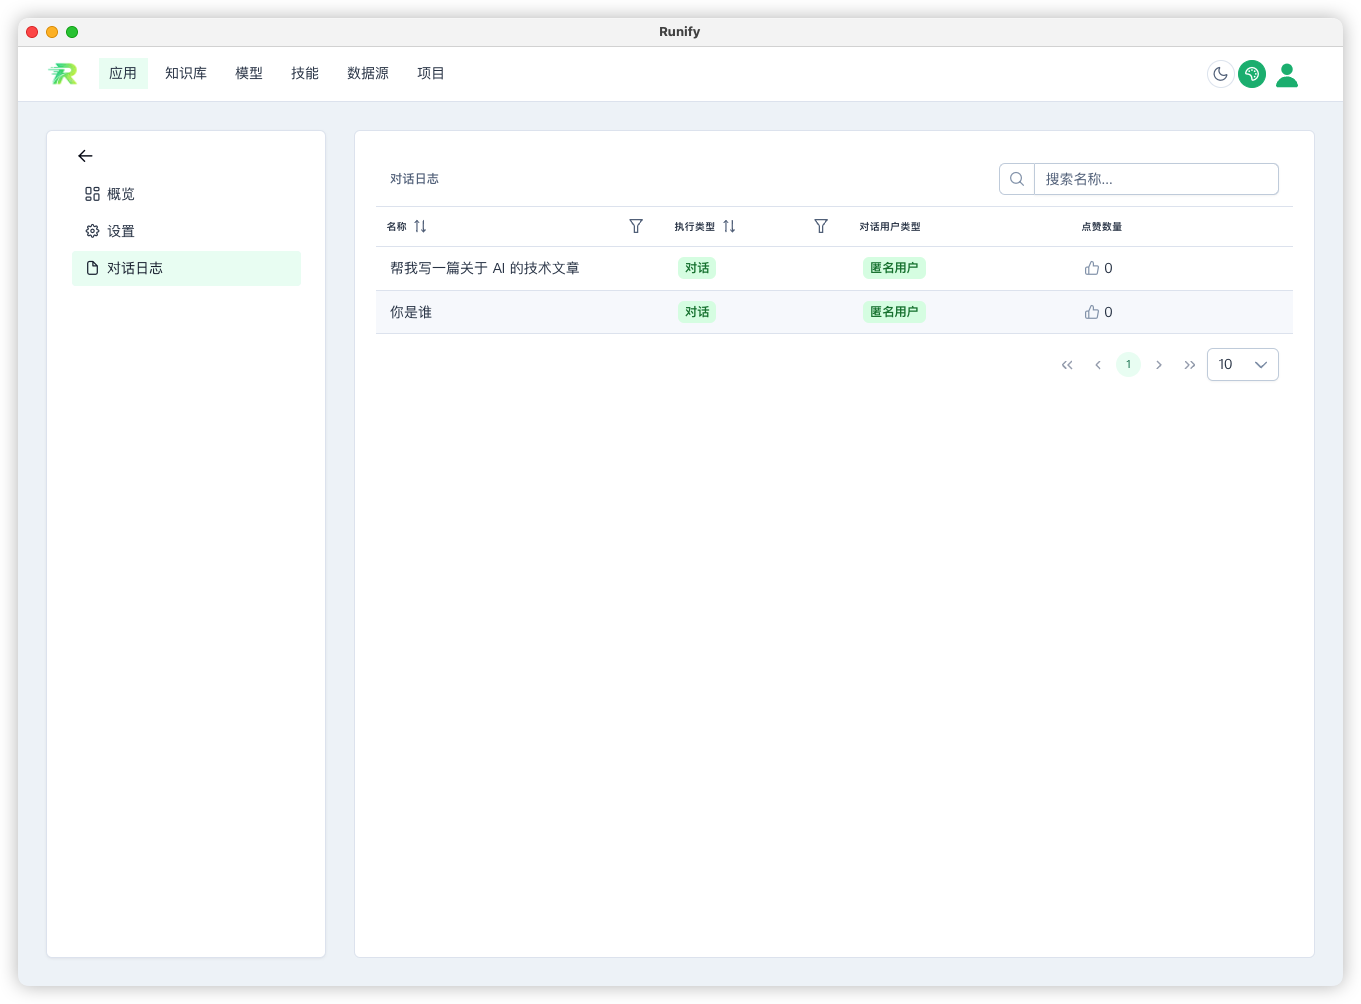The image size is (1361, 1004).
Task: Click the search magnifier icon
Action: tap(1017, 179)
